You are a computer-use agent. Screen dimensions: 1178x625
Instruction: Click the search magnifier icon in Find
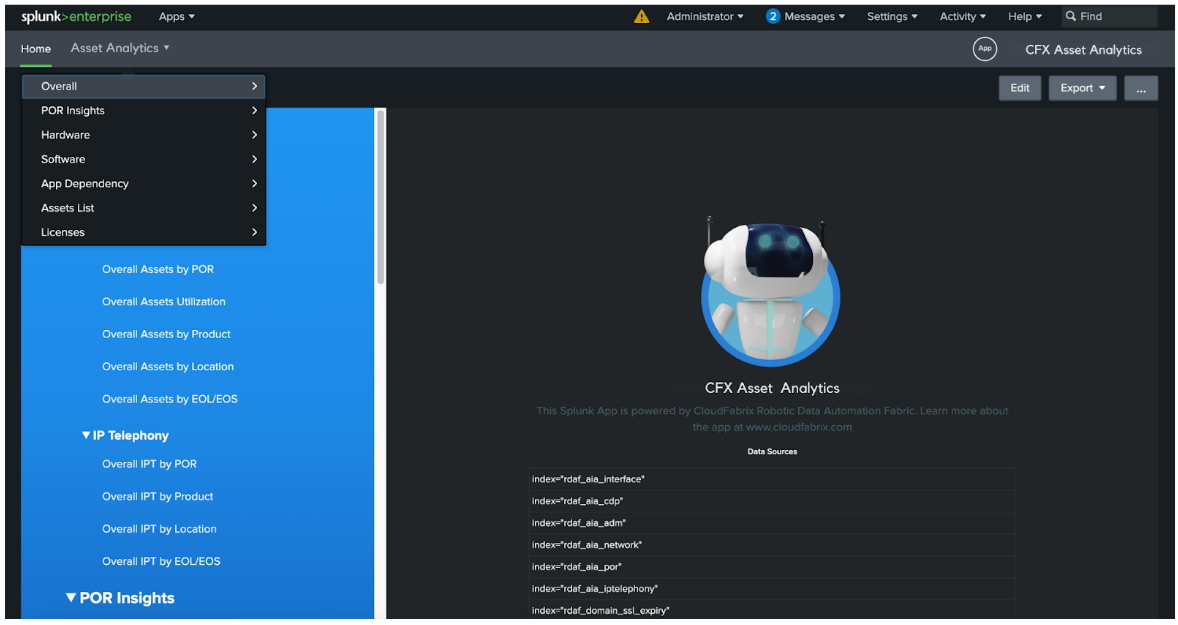click(x=1070, y=17)
